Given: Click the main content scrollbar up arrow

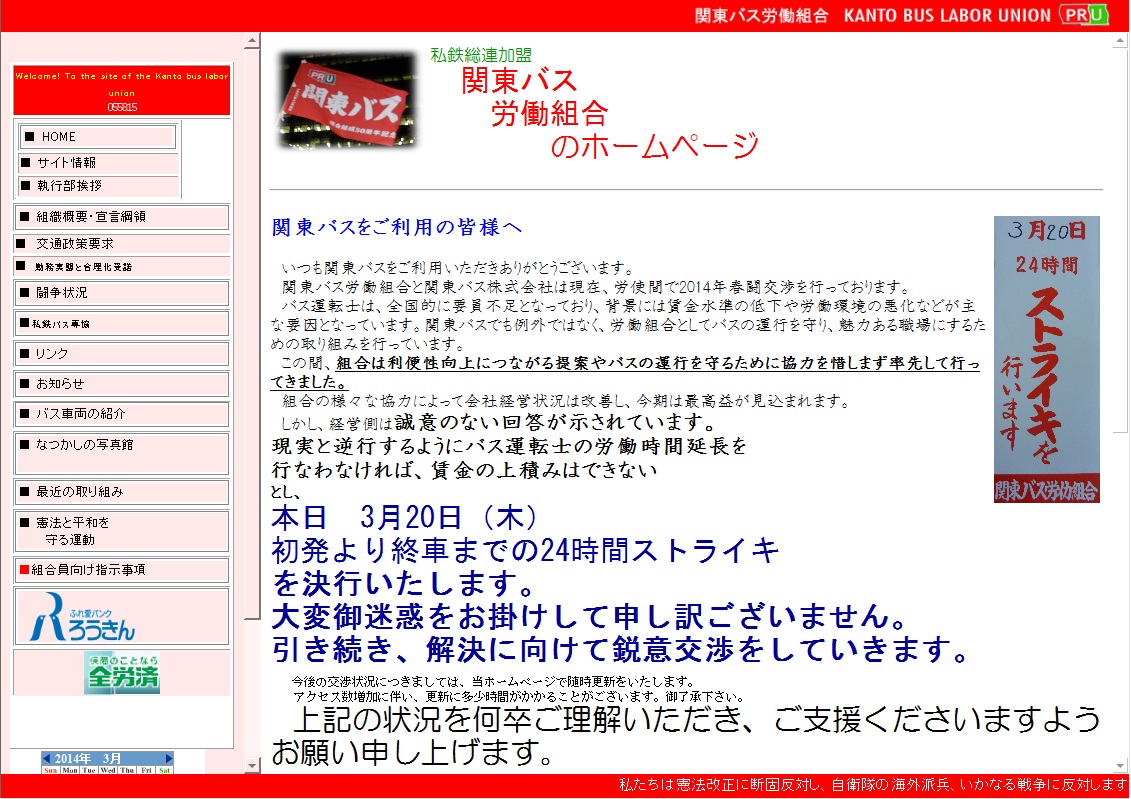Looking at the screenshot, I should coord(1120,40).
